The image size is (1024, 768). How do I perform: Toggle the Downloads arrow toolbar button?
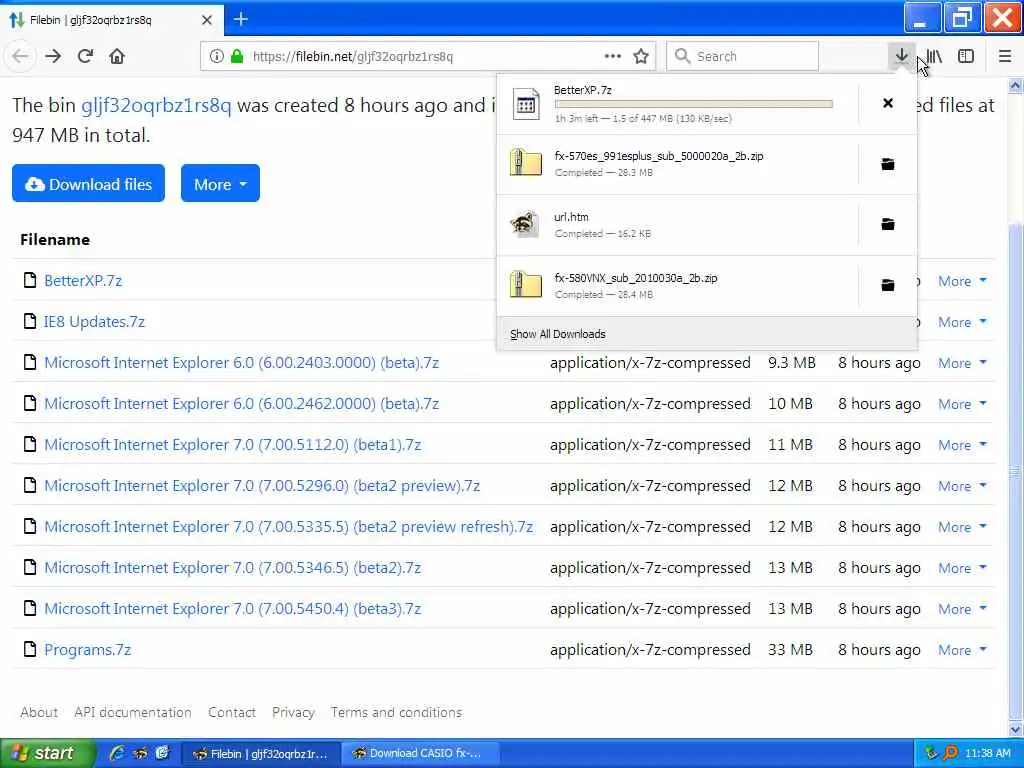click(x=902, y=56)
